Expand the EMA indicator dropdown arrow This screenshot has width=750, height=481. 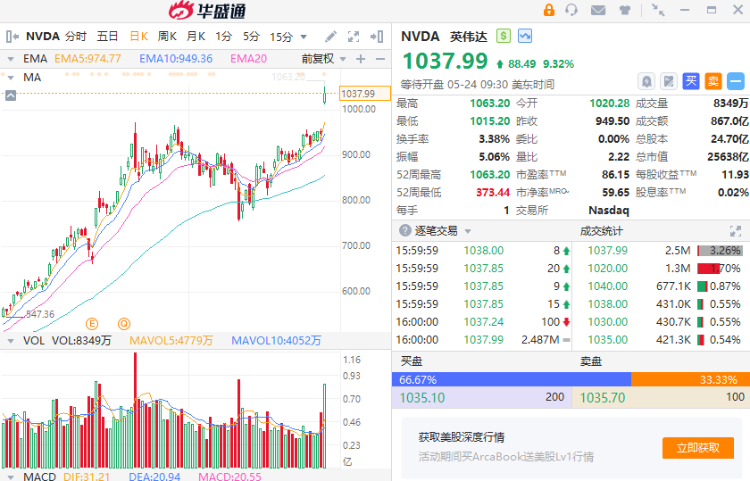pos(11,59)
